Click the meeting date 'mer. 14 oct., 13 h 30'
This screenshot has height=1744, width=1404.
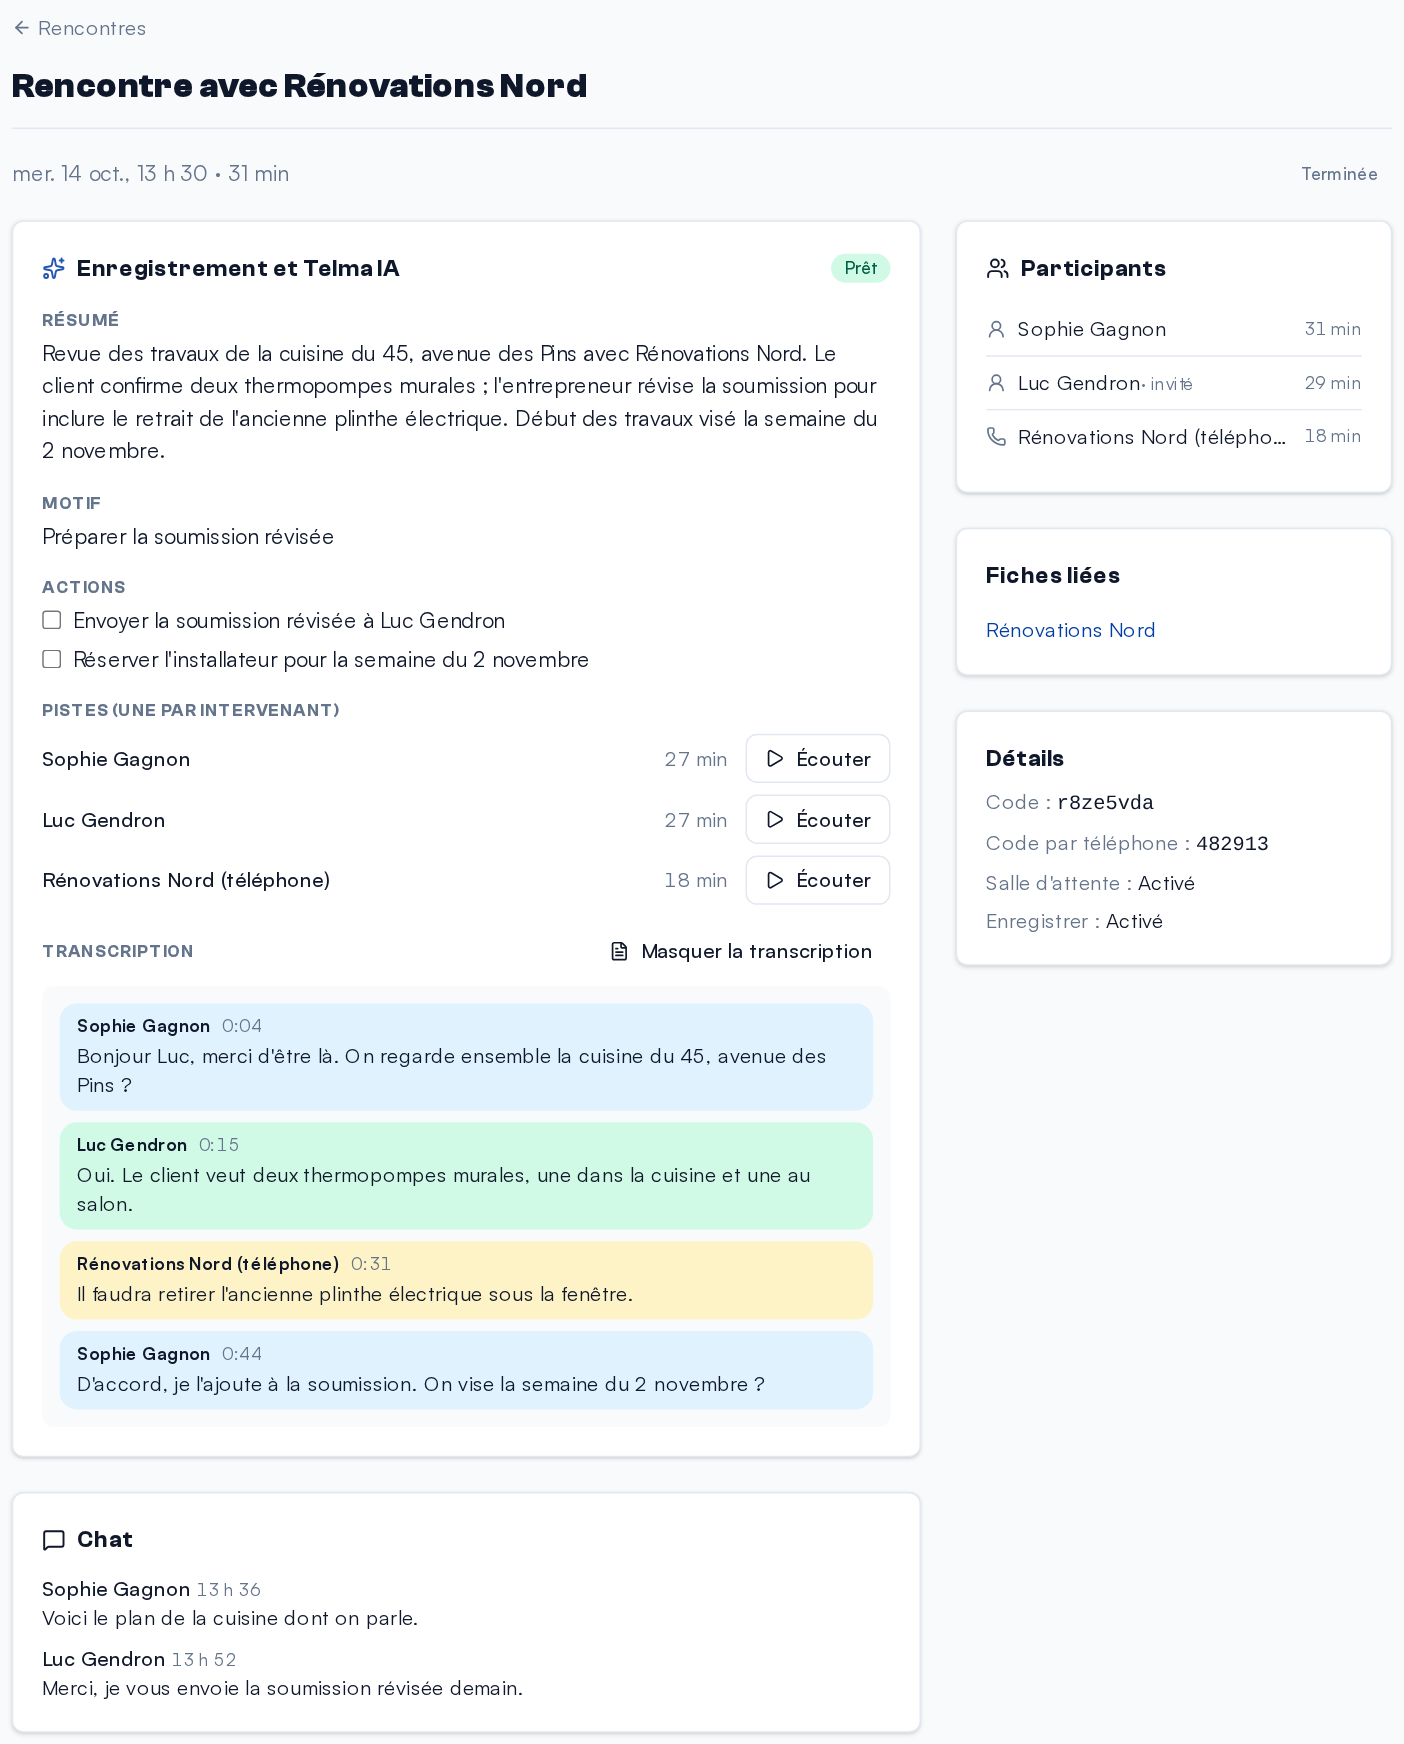click(x=110, y=174)
